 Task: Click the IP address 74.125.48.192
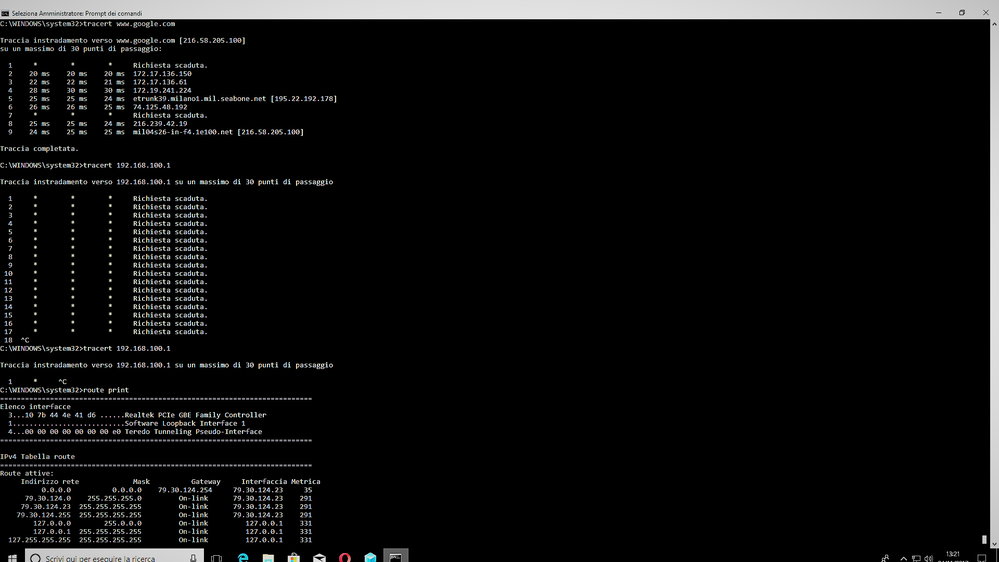(x=160, y=107)
